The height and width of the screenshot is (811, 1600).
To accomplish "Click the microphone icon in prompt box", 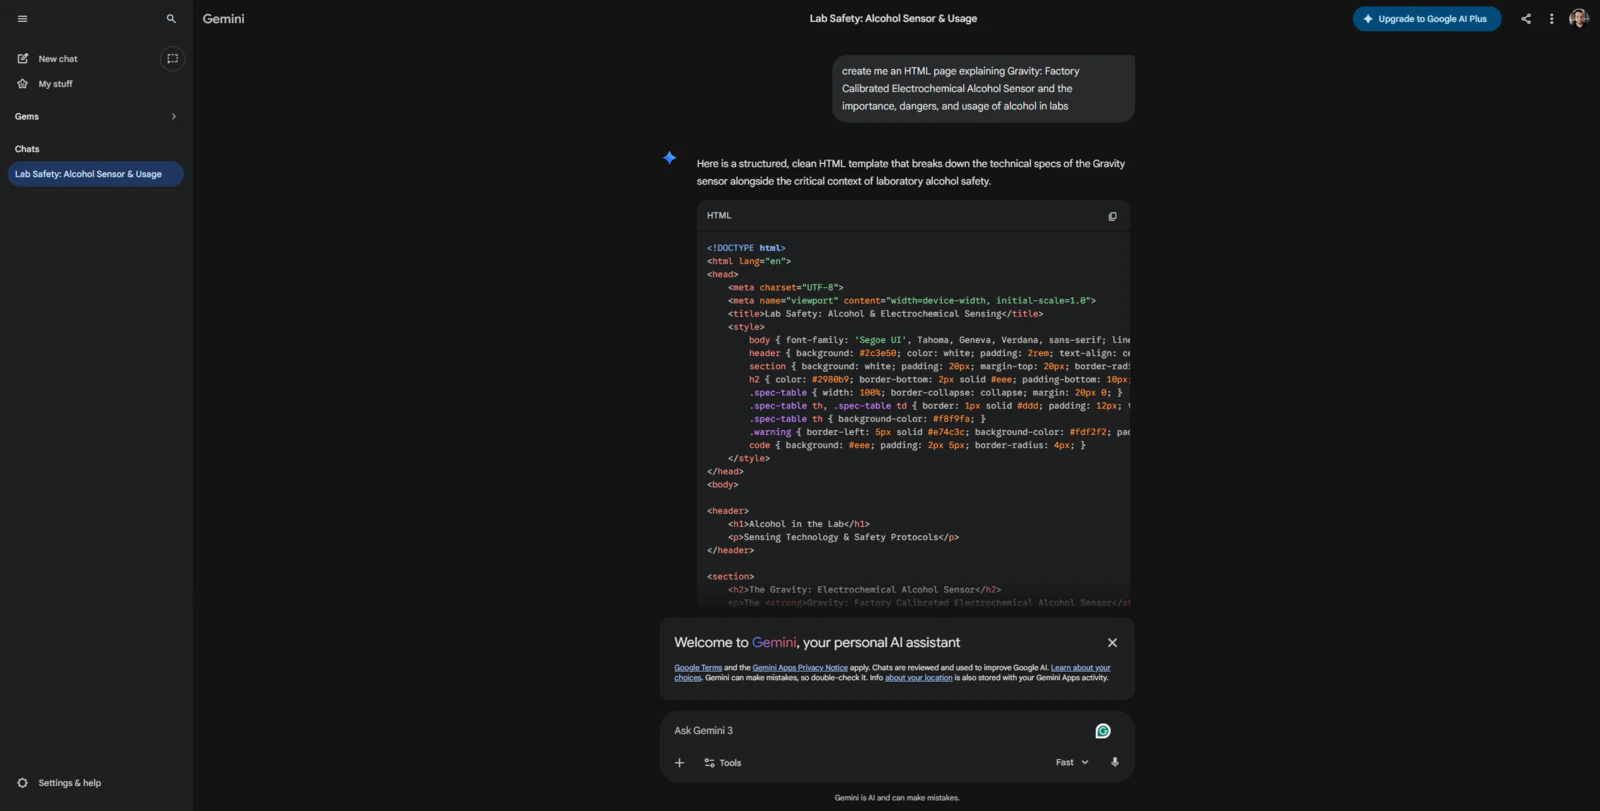I will tap(1115, 762).
